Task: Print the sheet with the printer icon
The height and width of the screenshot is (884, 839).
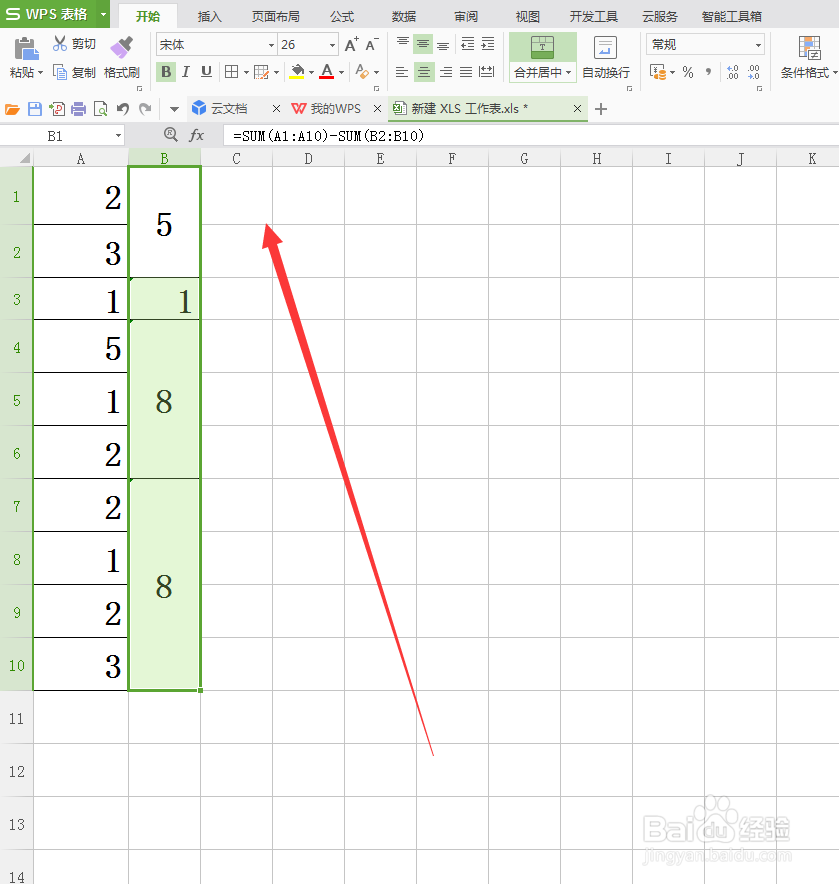Action: pos(78,109)
